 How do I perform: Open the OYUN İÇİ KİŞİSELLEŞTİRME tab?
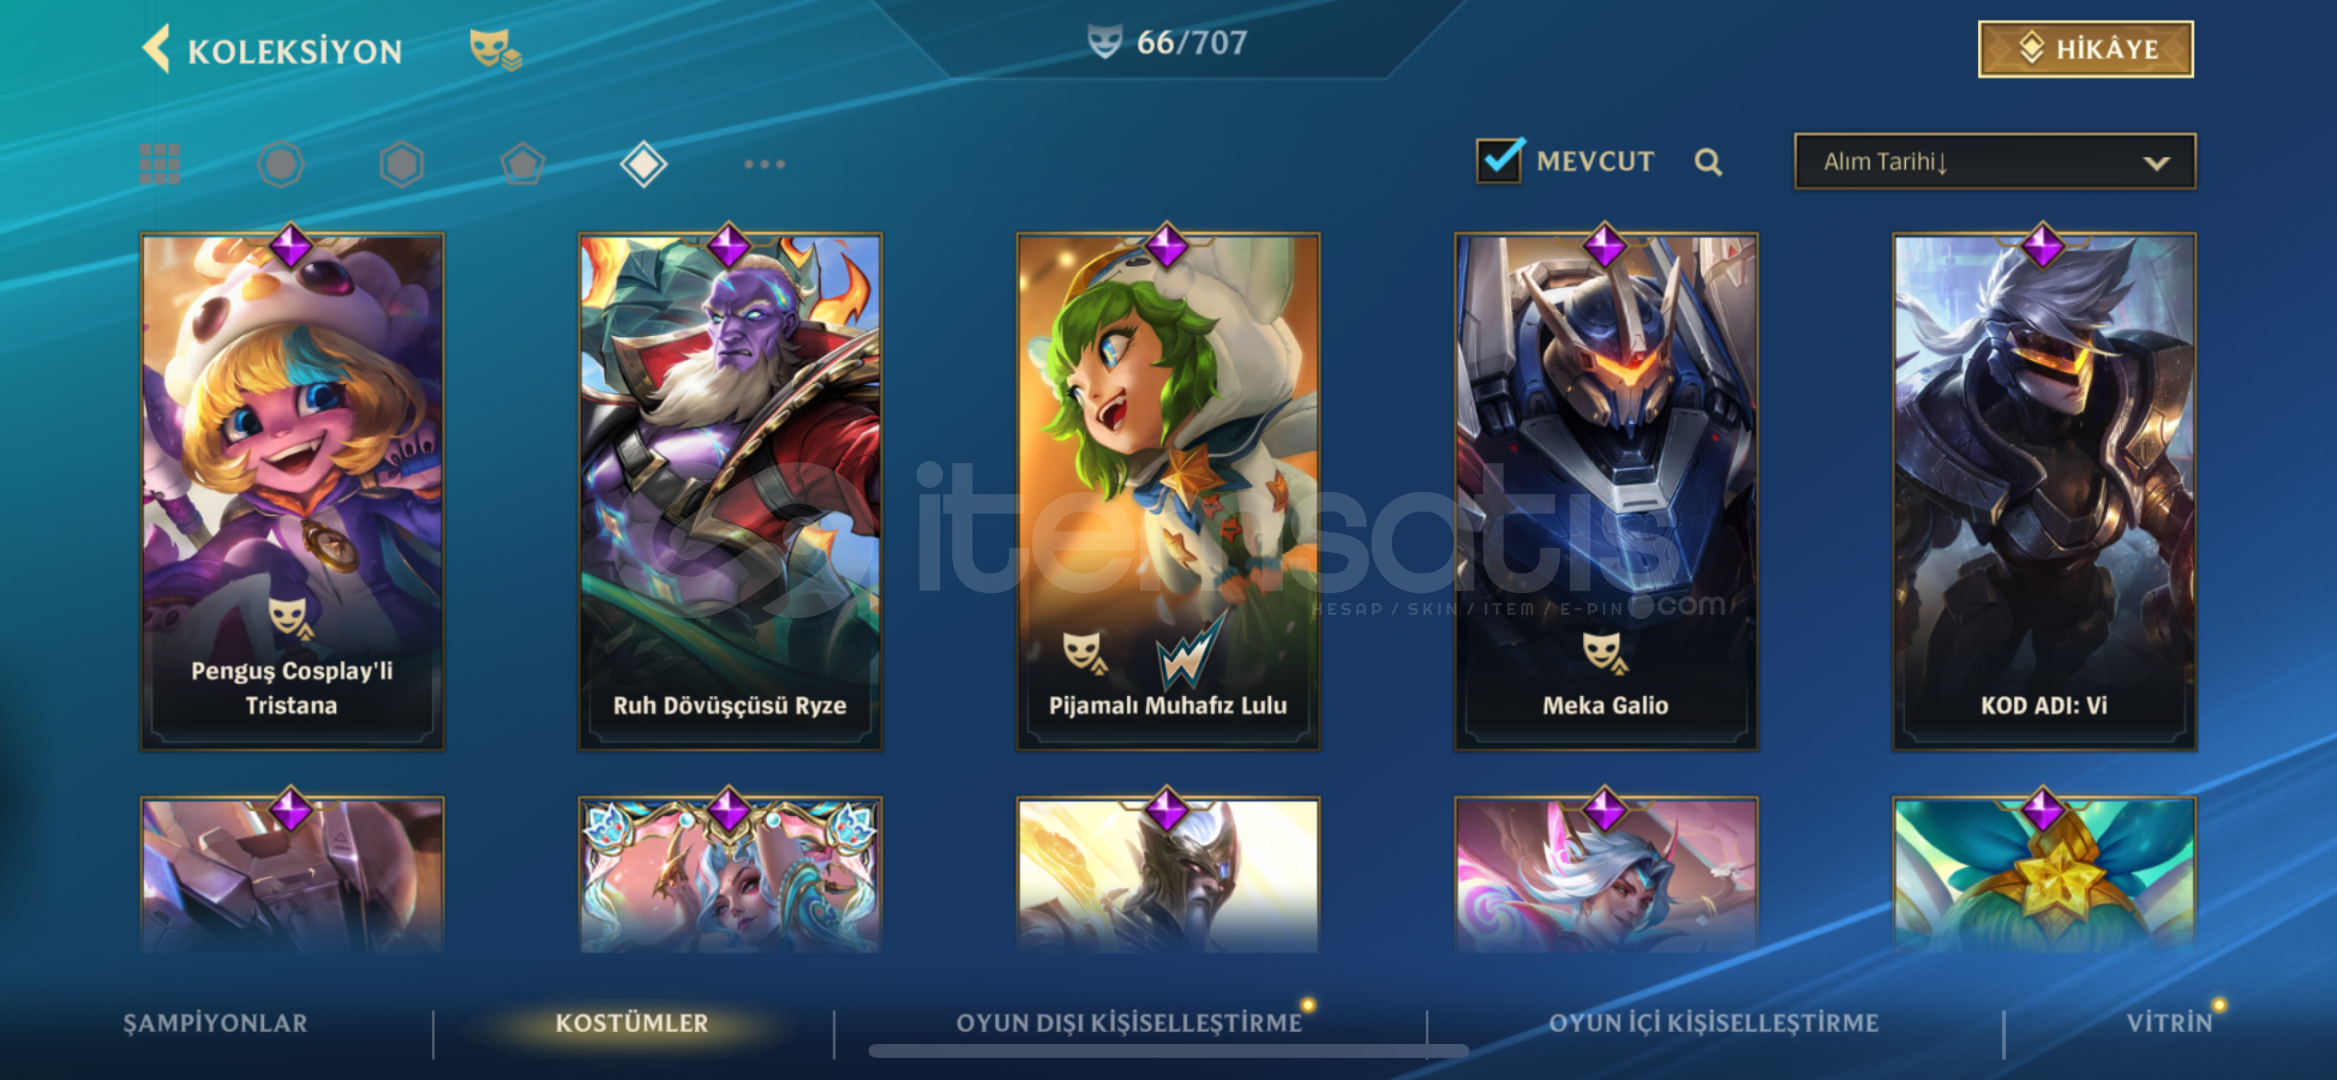coord(1714,1023)
